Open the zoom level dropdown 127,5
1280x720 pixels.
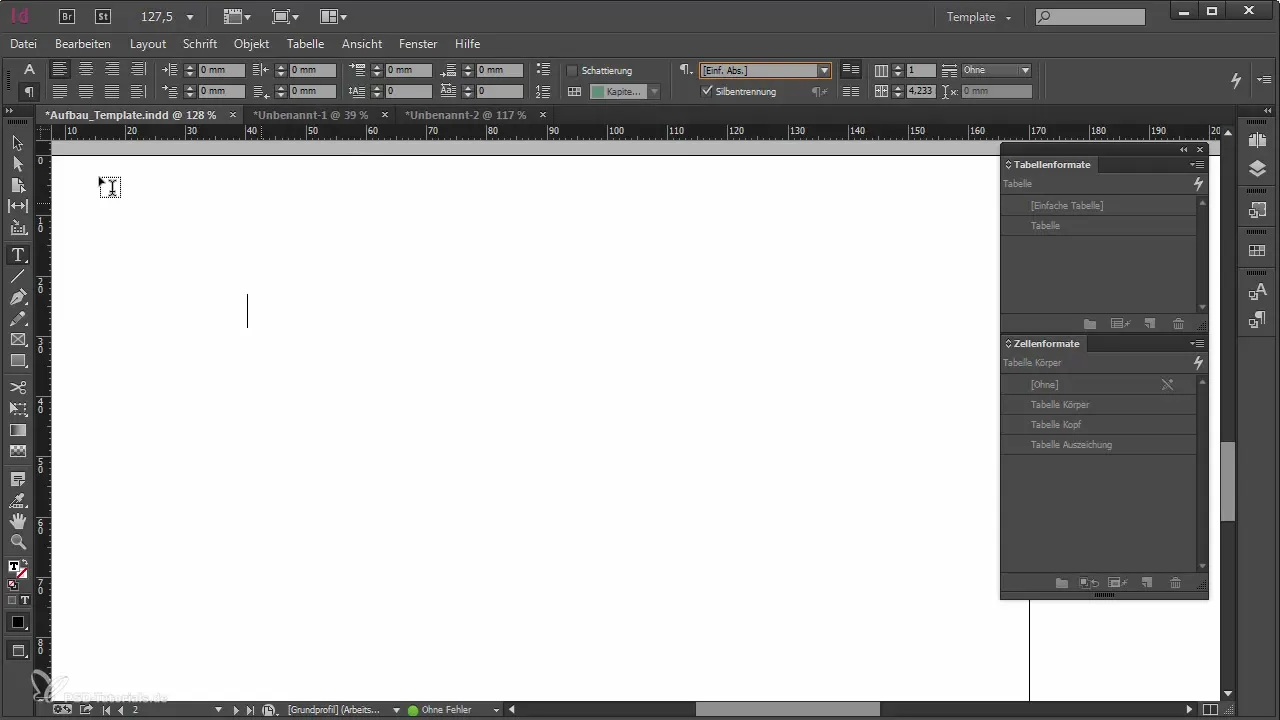[190, 17]
